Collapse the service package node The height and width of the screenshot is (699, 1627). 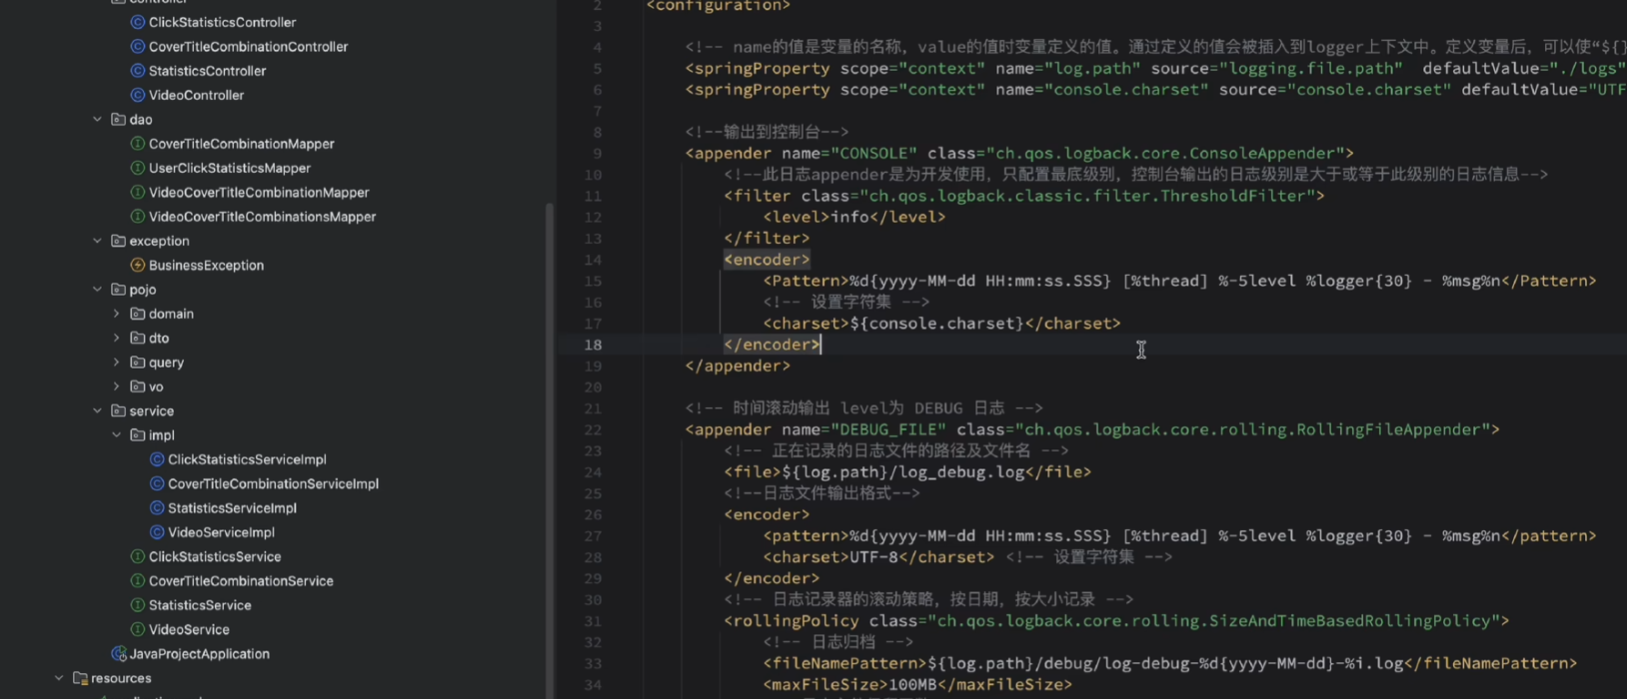(97, 411)
